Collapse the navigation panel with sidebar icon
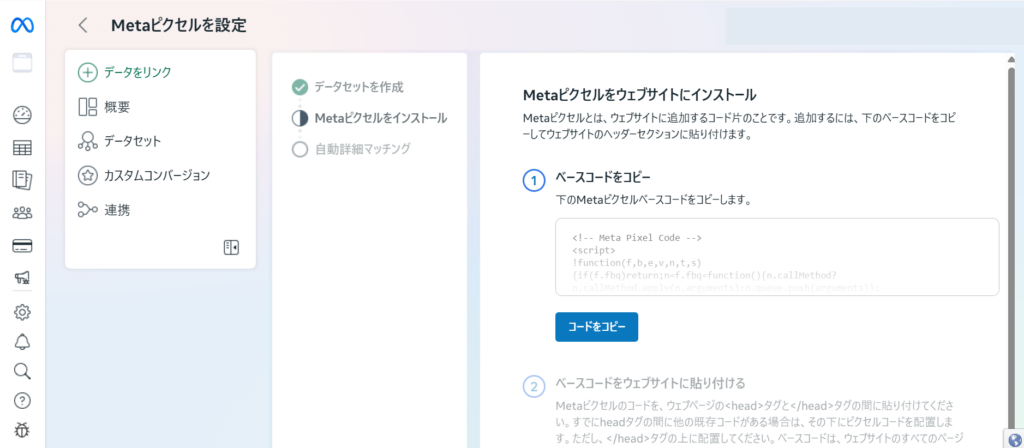Viewport: 1024px width, 448px height. click(x=231, y=247)
